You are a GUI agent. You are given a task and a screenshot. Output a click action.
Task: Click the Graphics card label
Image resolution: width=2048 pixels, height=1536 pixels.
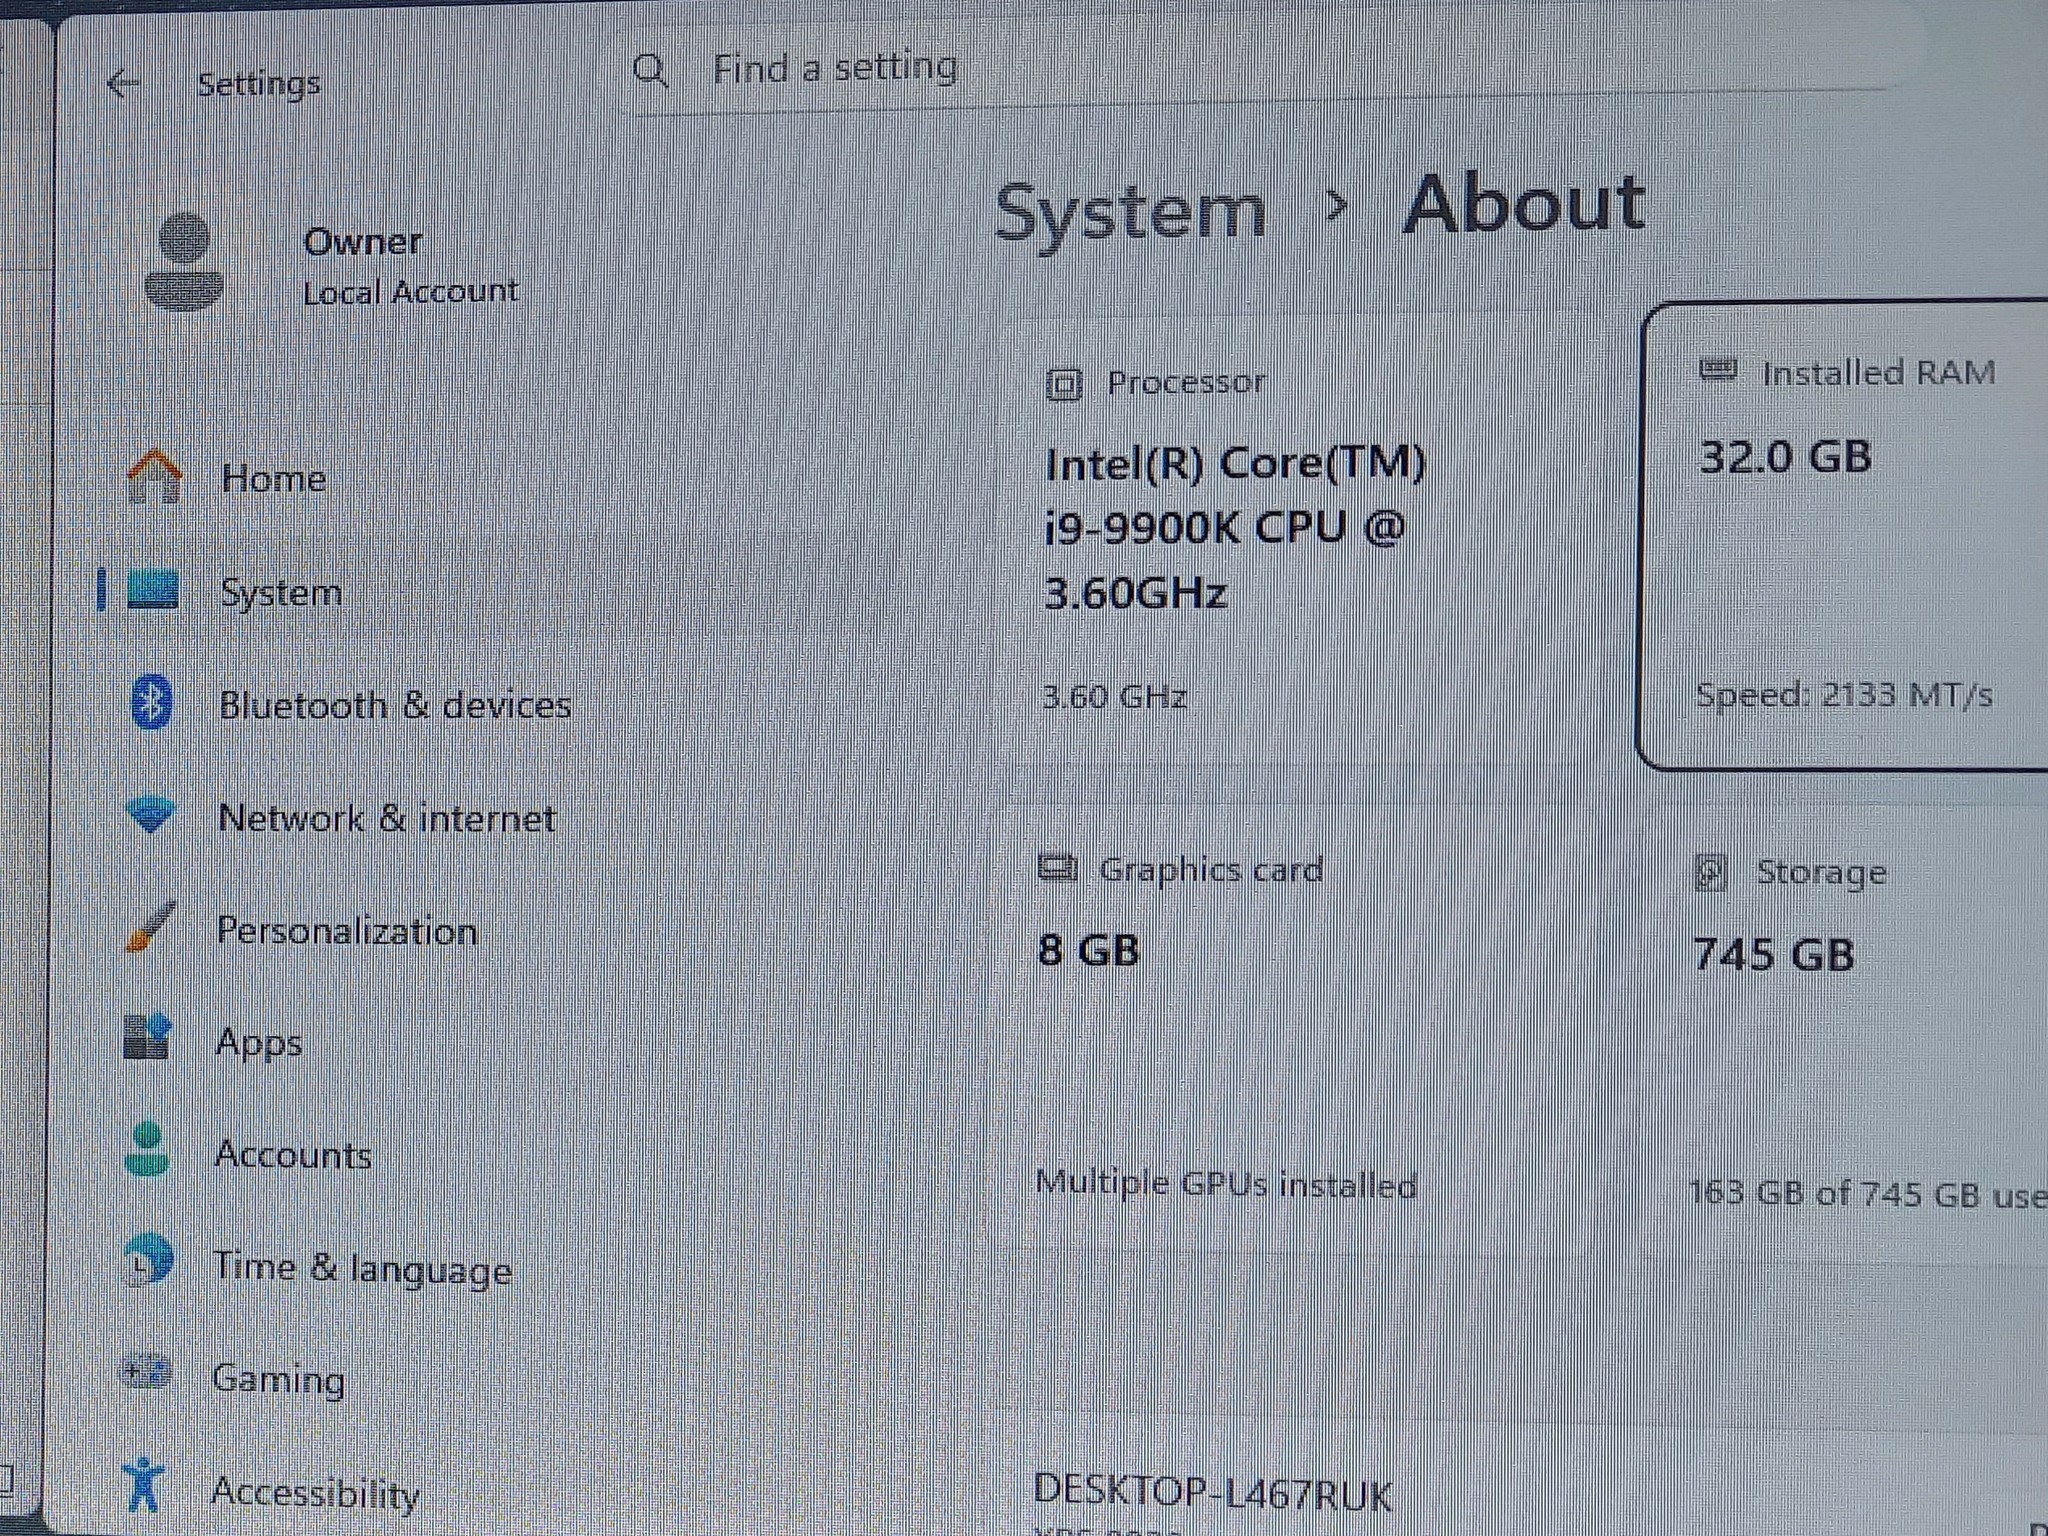click(x=1210, y=870)
